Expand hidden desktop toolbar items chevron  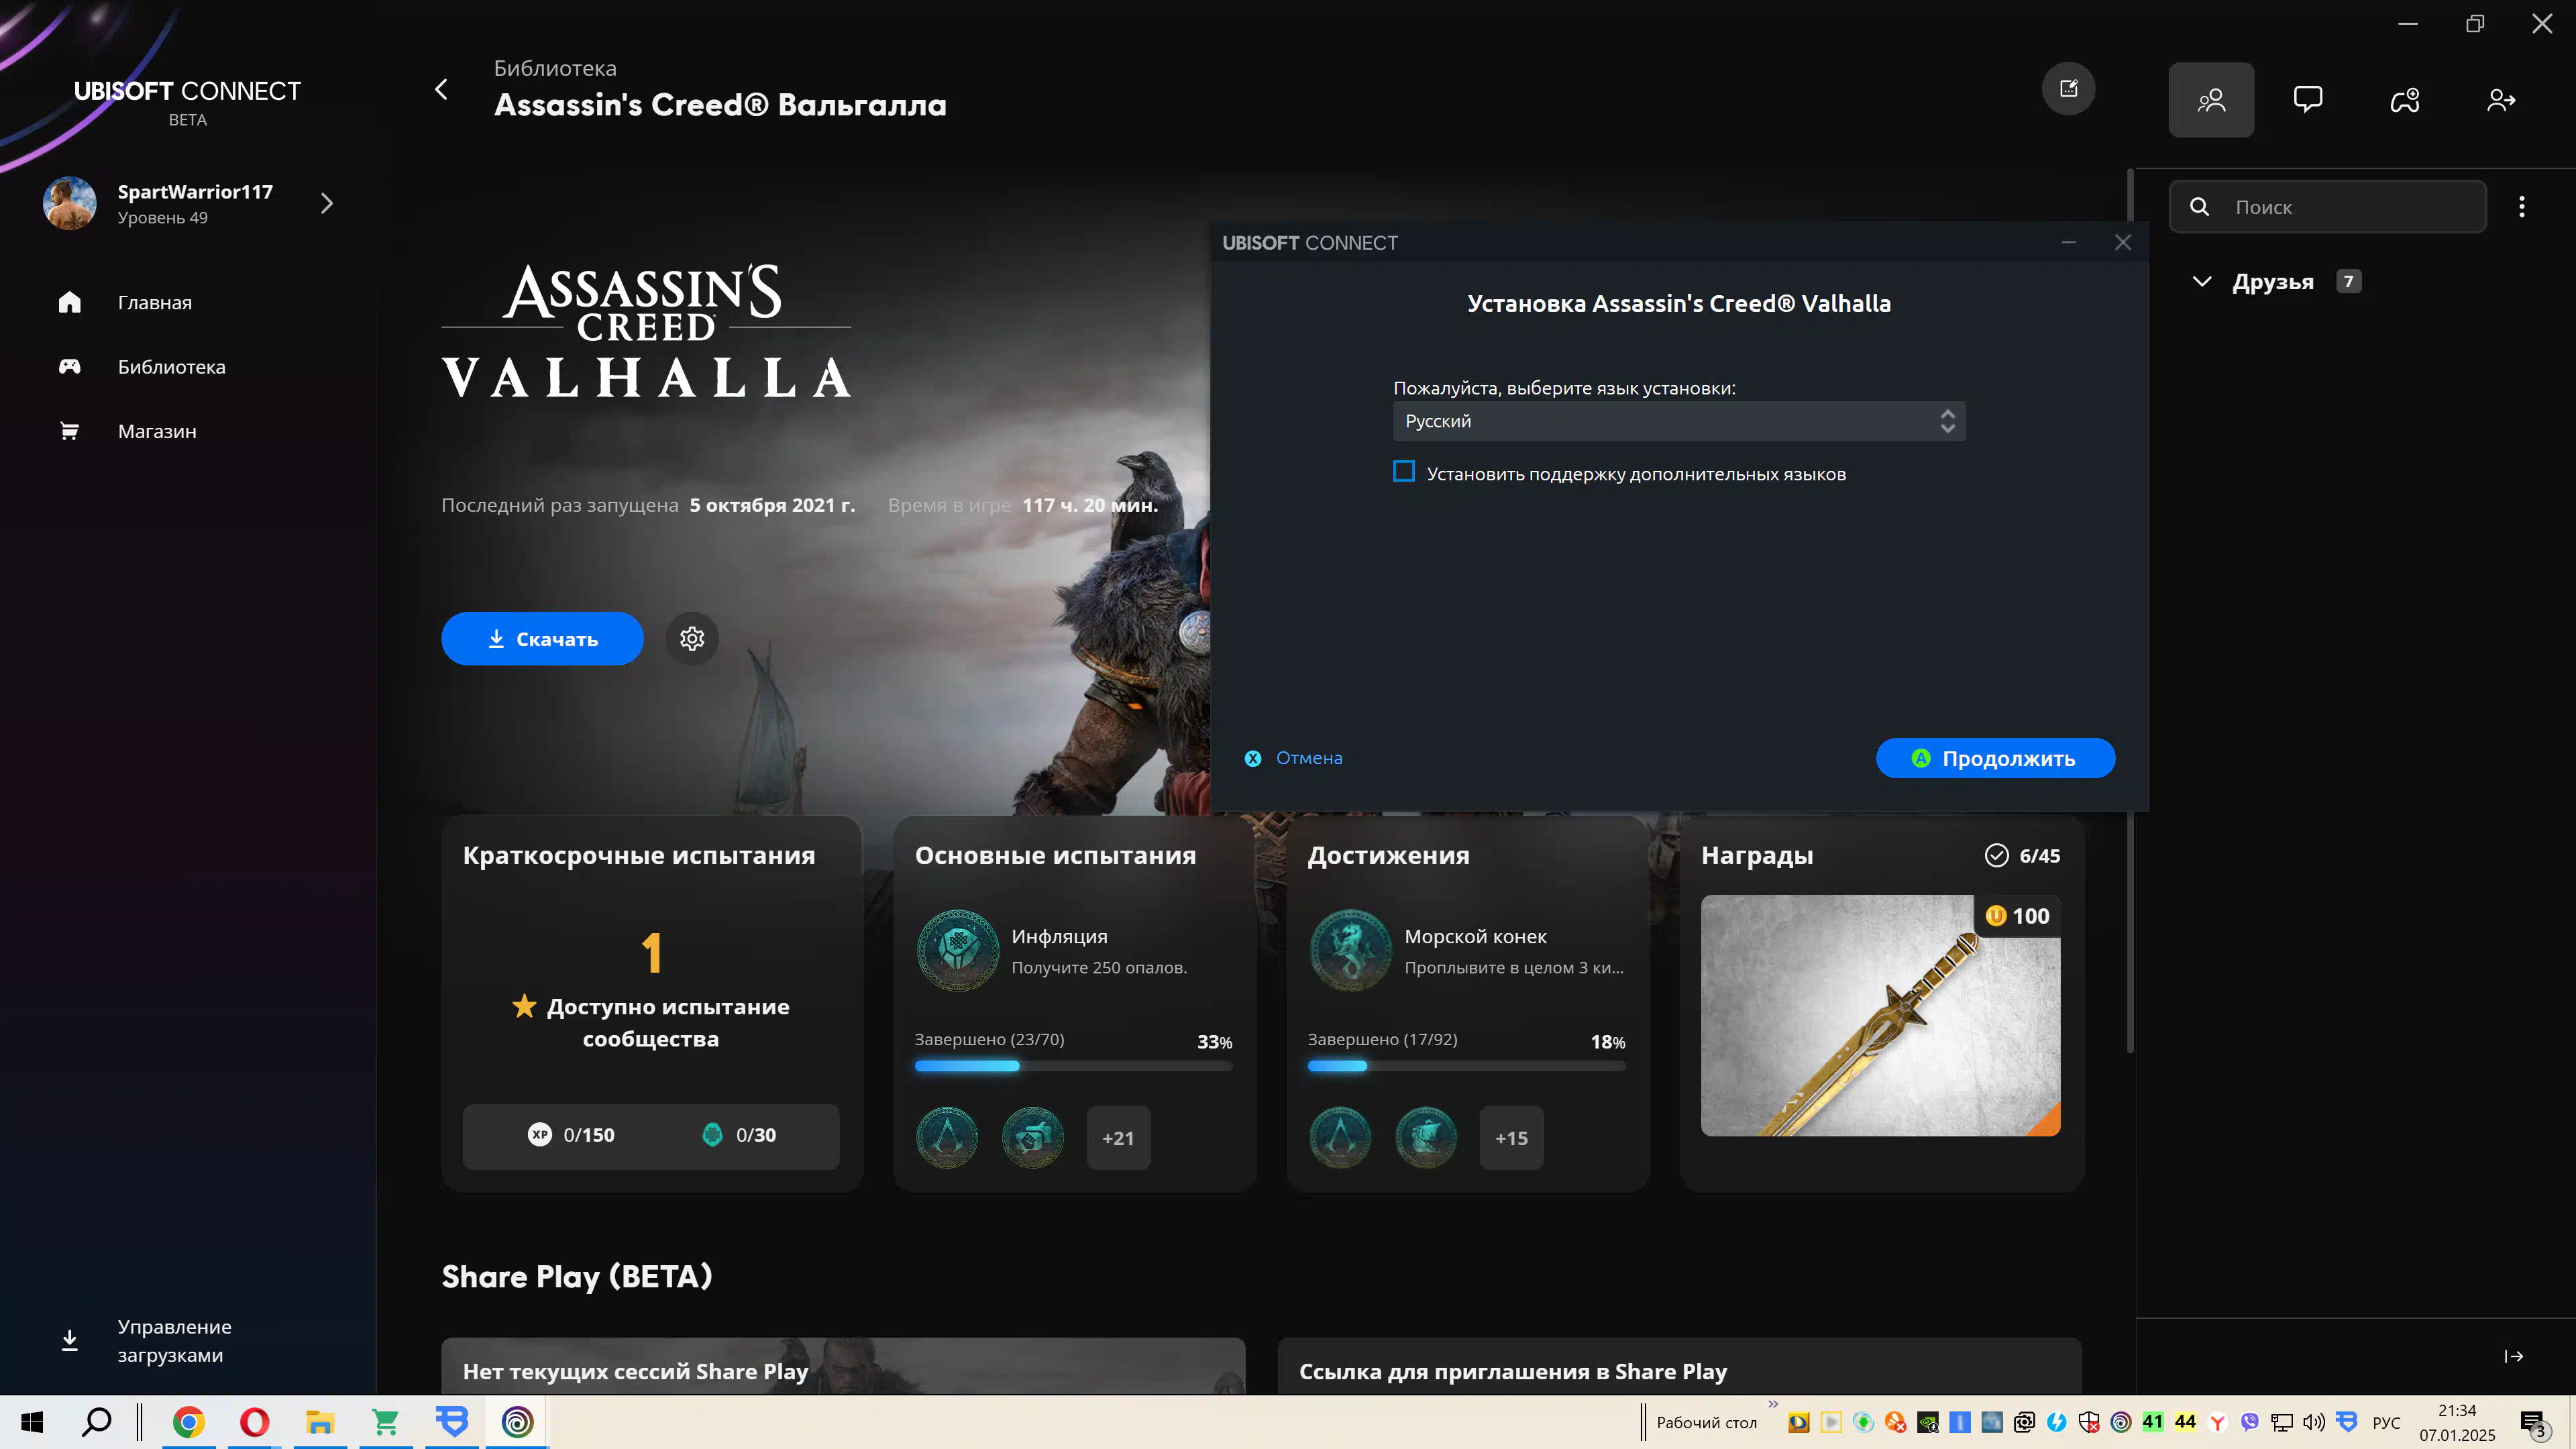(1773, 1405)
